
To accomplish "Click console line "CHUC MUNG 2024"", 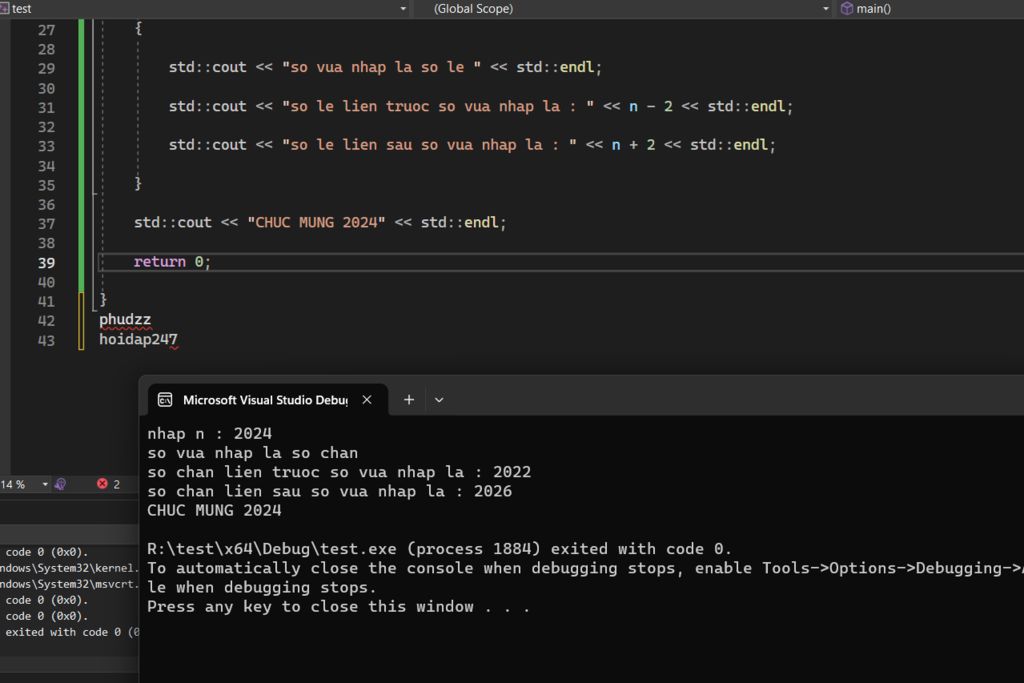I will (x=214, y=511).
